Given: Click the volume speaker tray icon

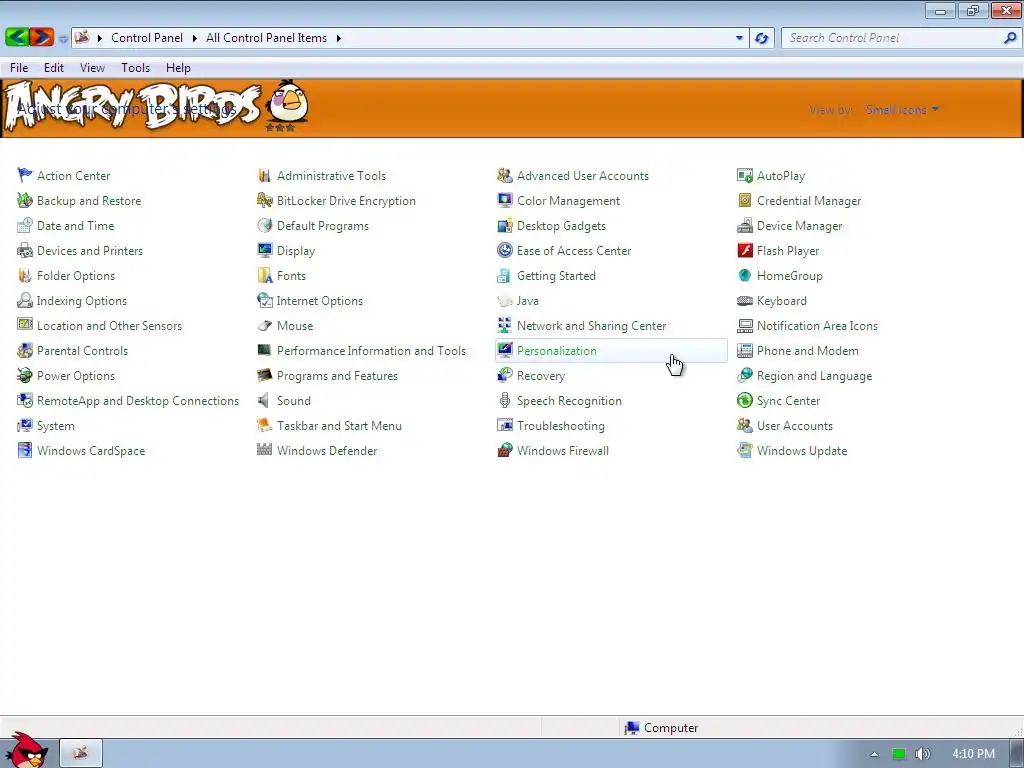Looking at the screenshot, I should point(922,754).
